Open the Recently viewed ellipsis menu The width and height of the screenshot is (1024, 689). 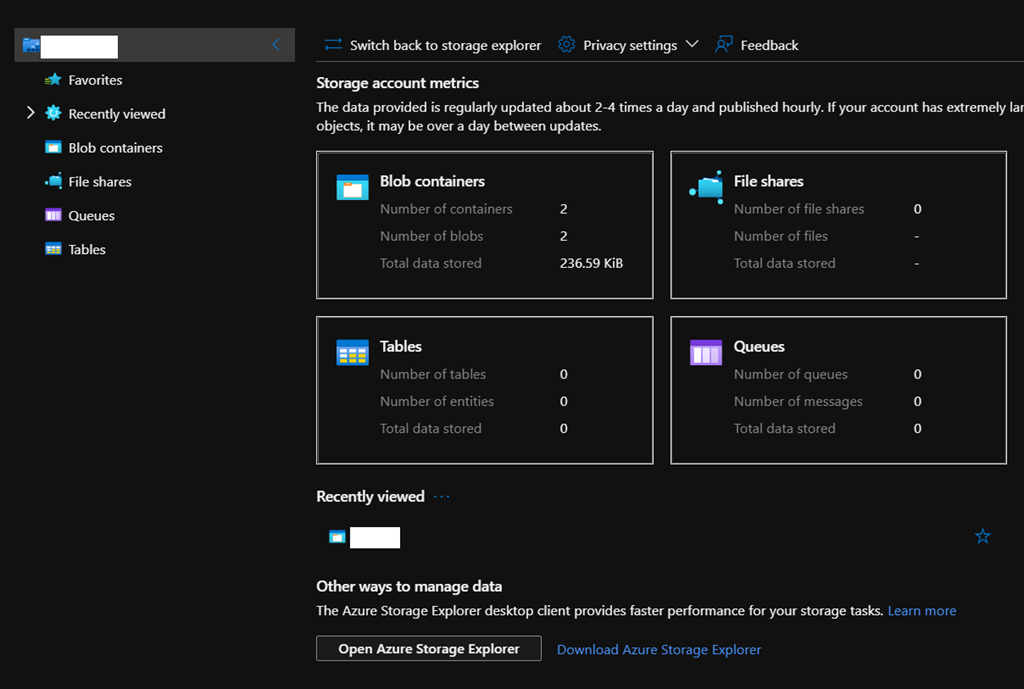pos(442,497)
